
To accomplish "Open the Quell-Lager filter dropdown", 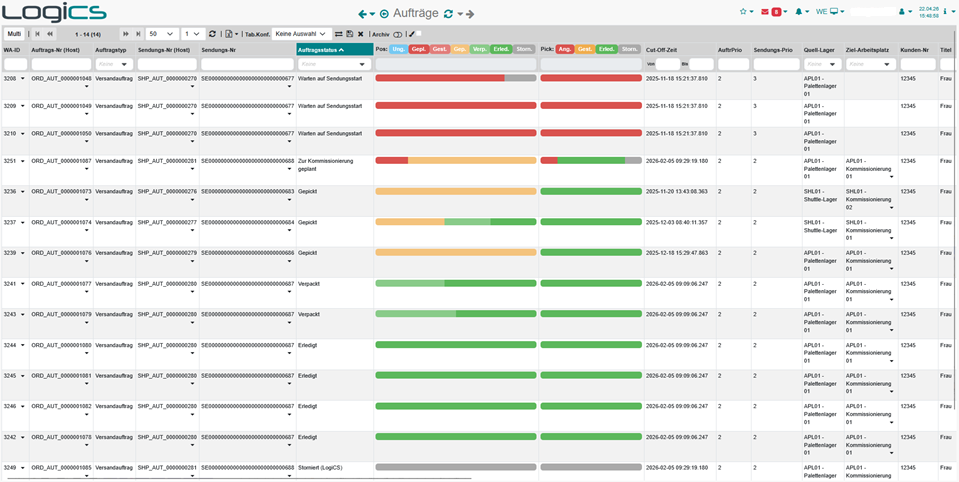I will pyautogui.click(x=823, y=64).
